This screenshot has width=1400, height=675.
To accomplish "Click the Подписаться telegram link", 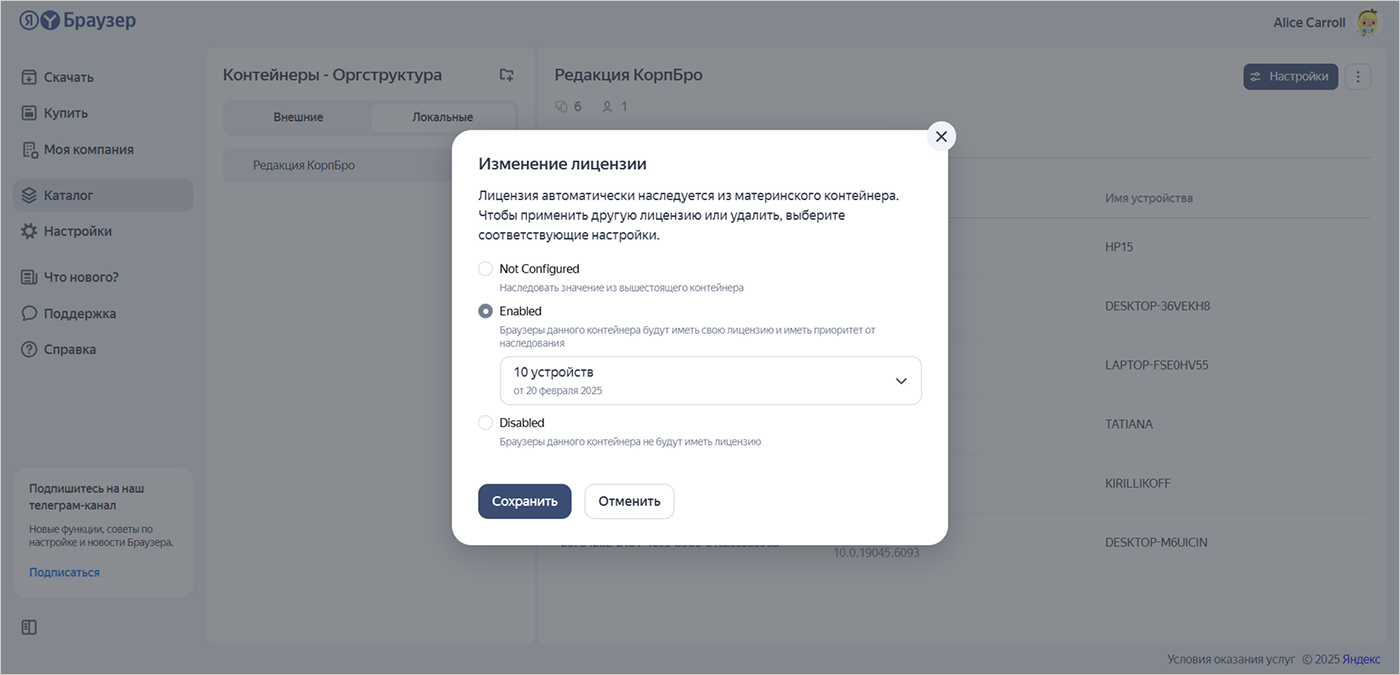I will [64, 572].
